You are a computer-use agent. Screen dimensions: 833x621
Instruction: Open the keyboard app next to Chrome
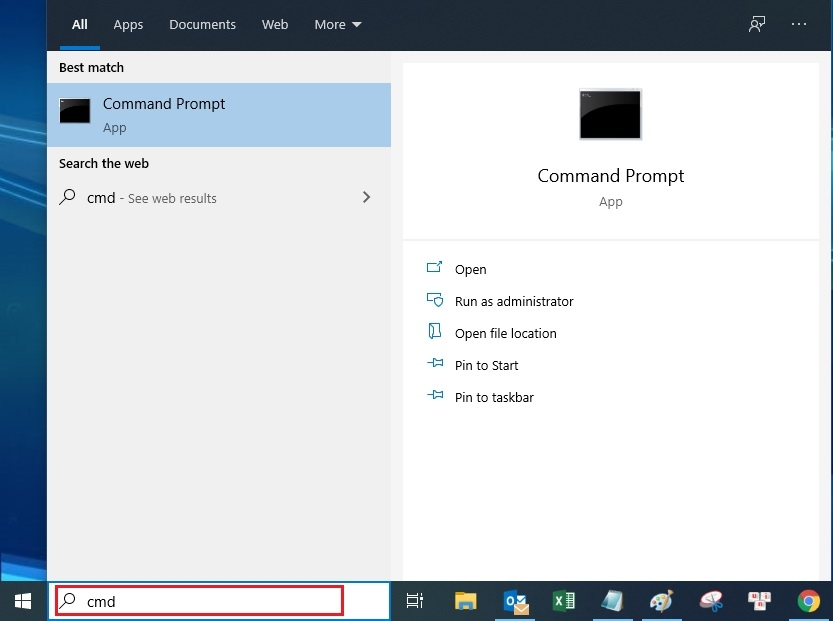(x=760, y=601)
